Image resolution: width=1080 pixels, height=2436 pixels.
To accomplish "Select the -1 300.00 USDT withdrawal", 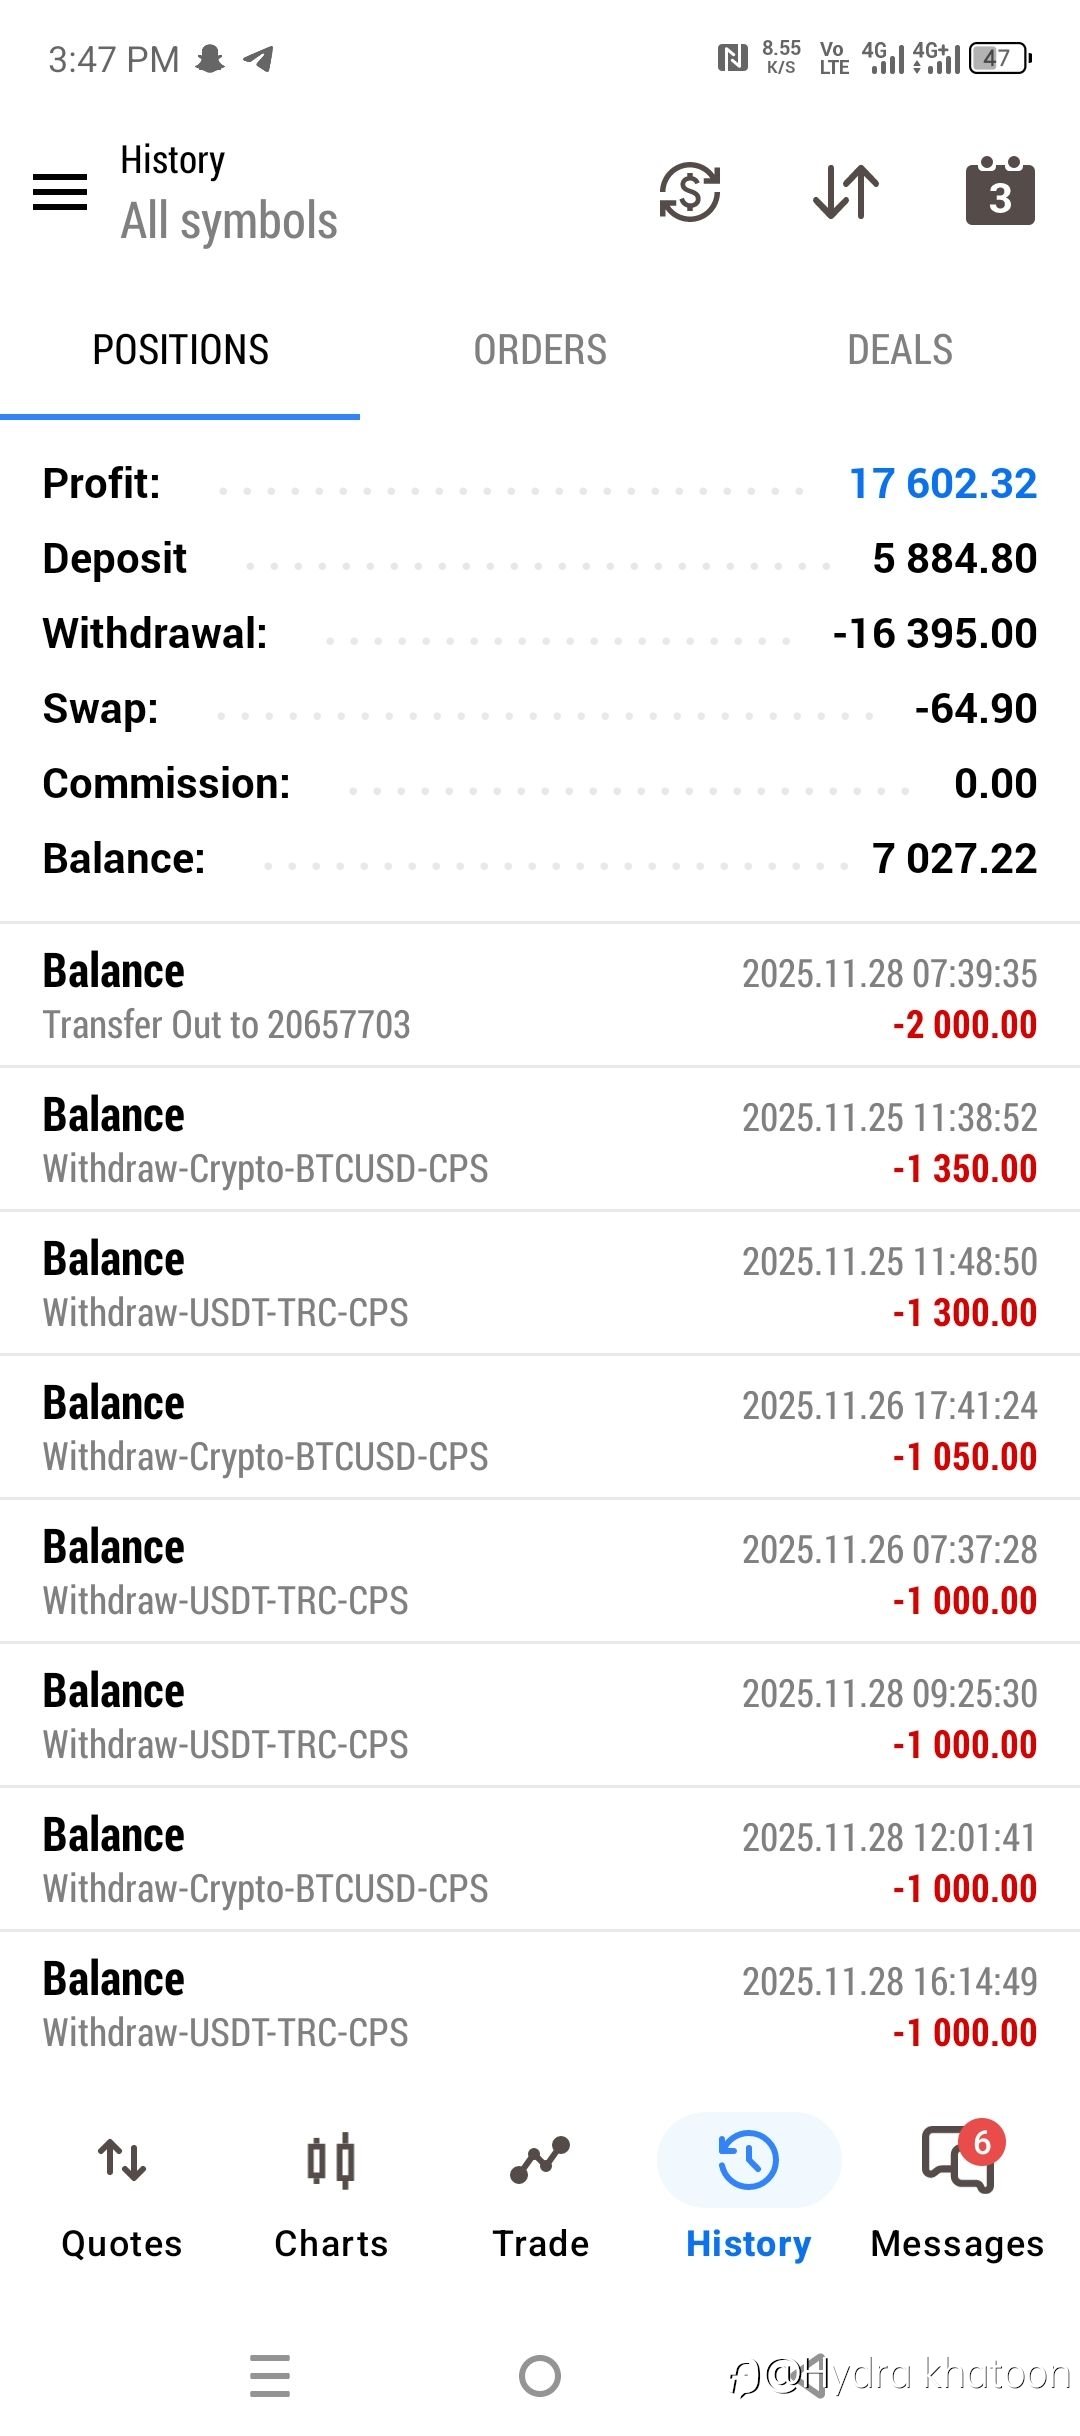I will [x=540, y=1285].
